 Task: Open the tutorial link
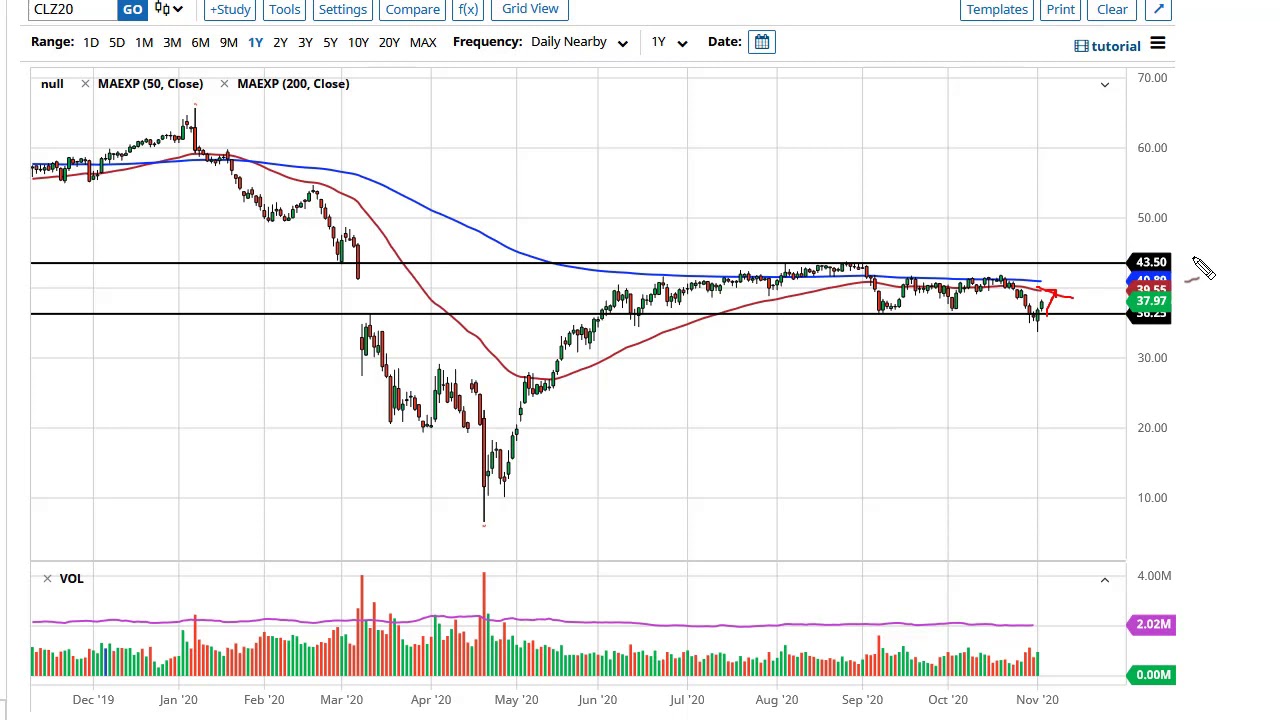[1107, 46]
